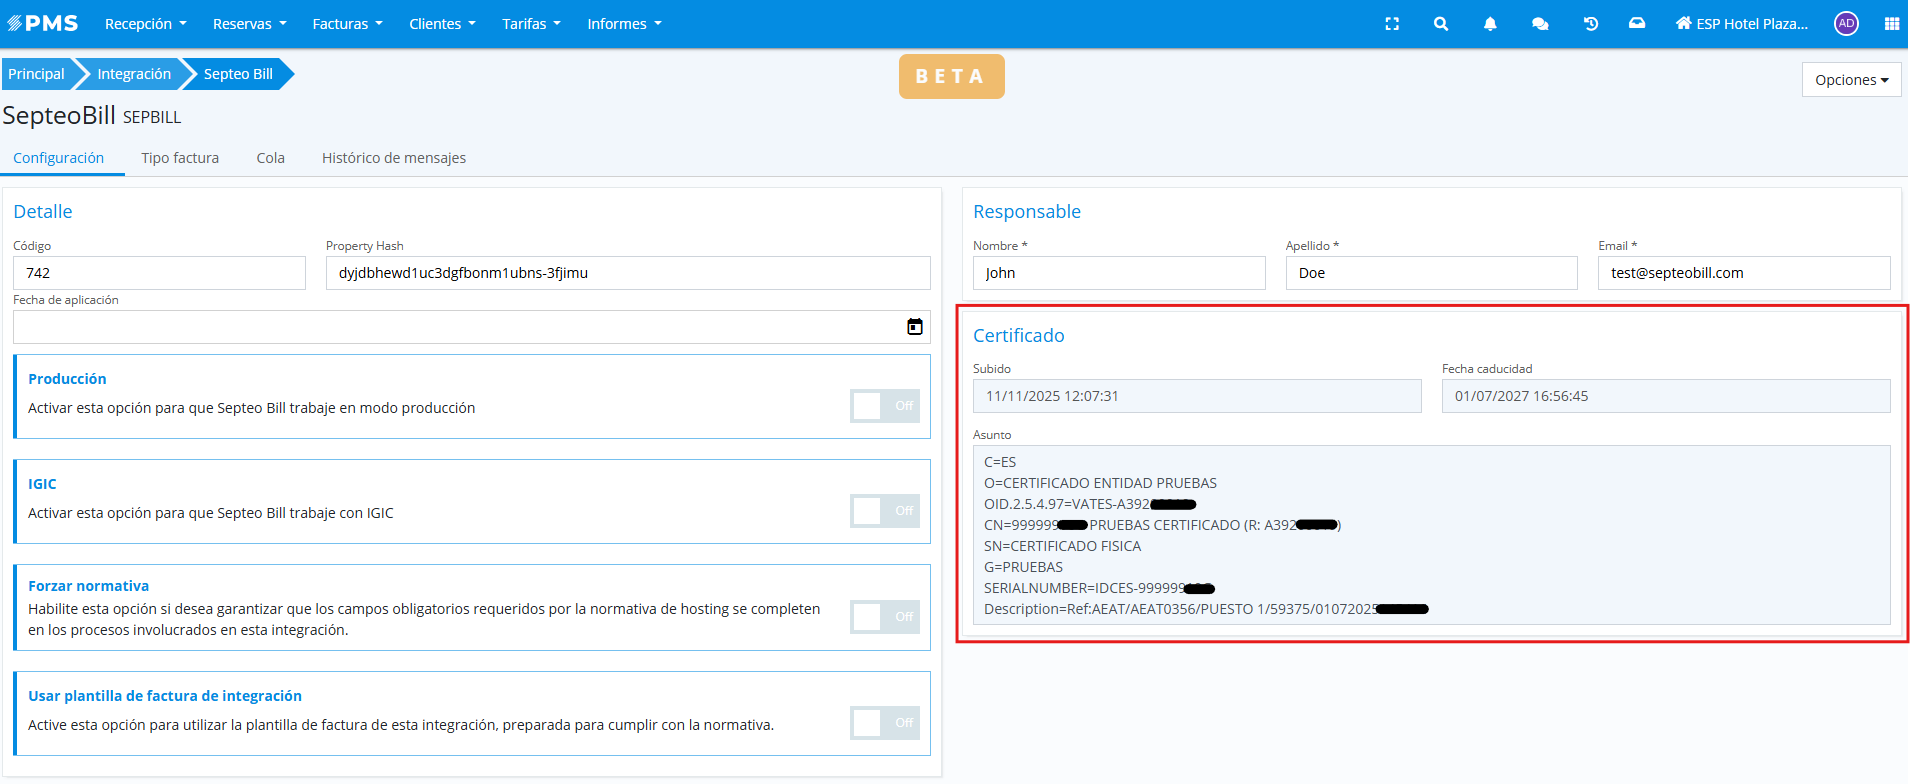Select the ESP Hotel Plaza property link
Image resolution: width=1910 pixels, height=784 pixels.
[x=1741, y=24]
